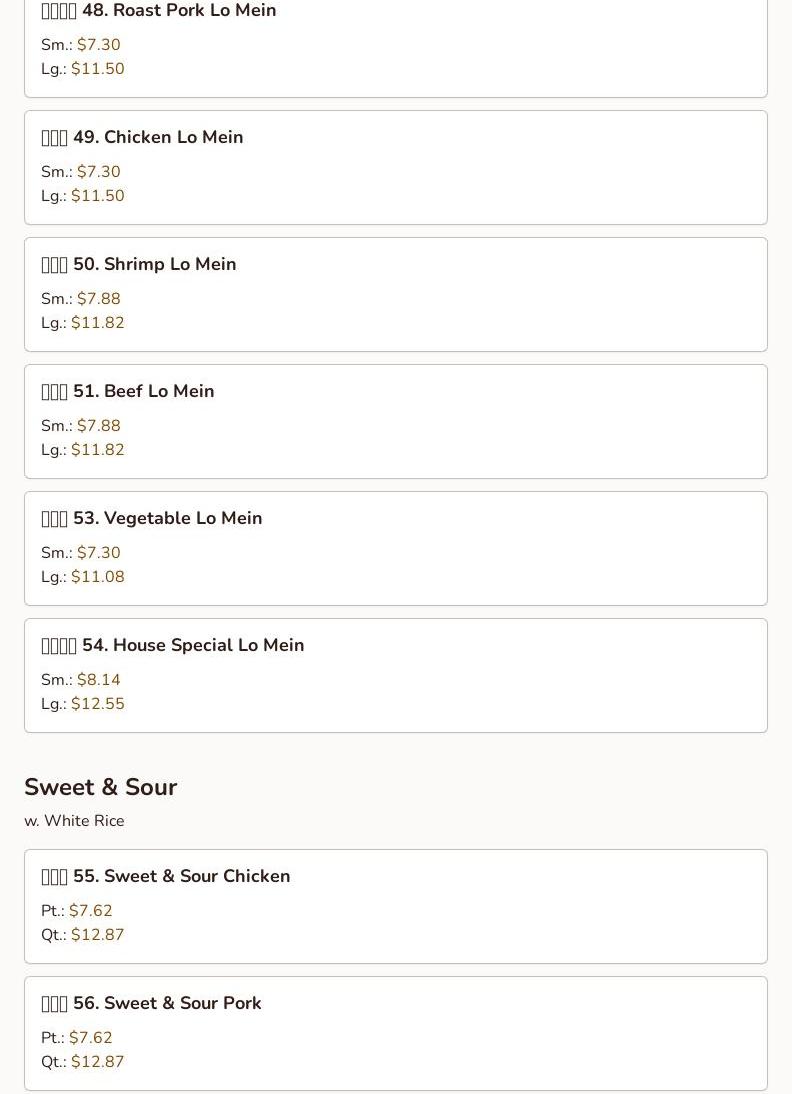Pick the large $11.82 Beef Lo Mein price

98,449
